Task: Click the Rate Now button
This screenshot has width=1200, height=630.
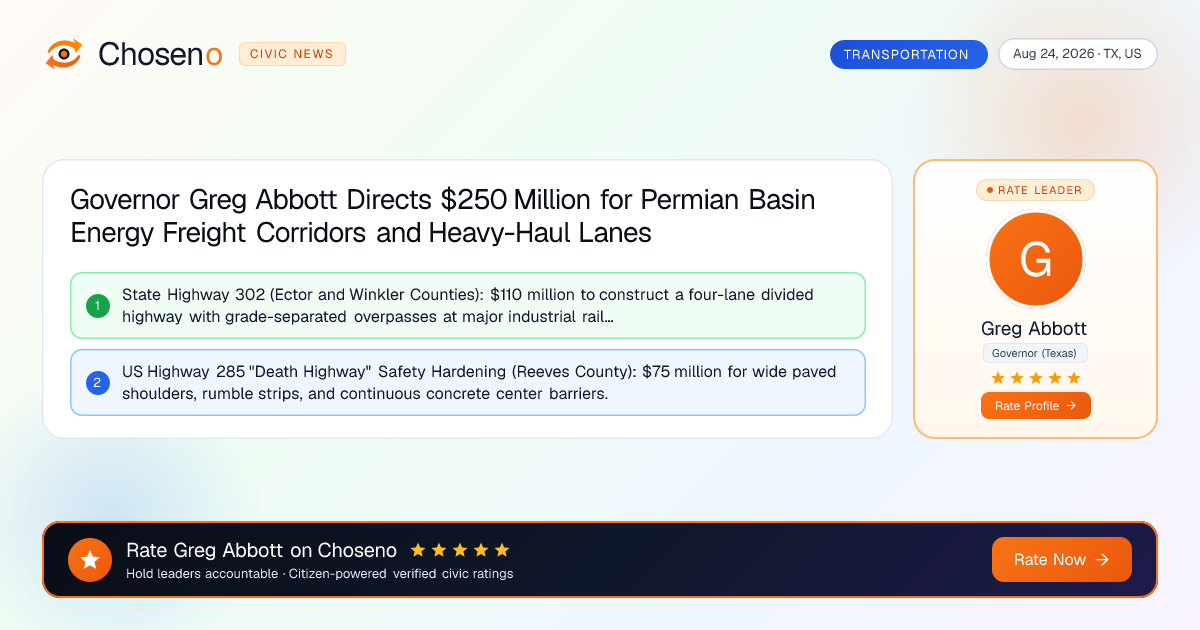Action: pyautogui.click(x=1062, y=560)
